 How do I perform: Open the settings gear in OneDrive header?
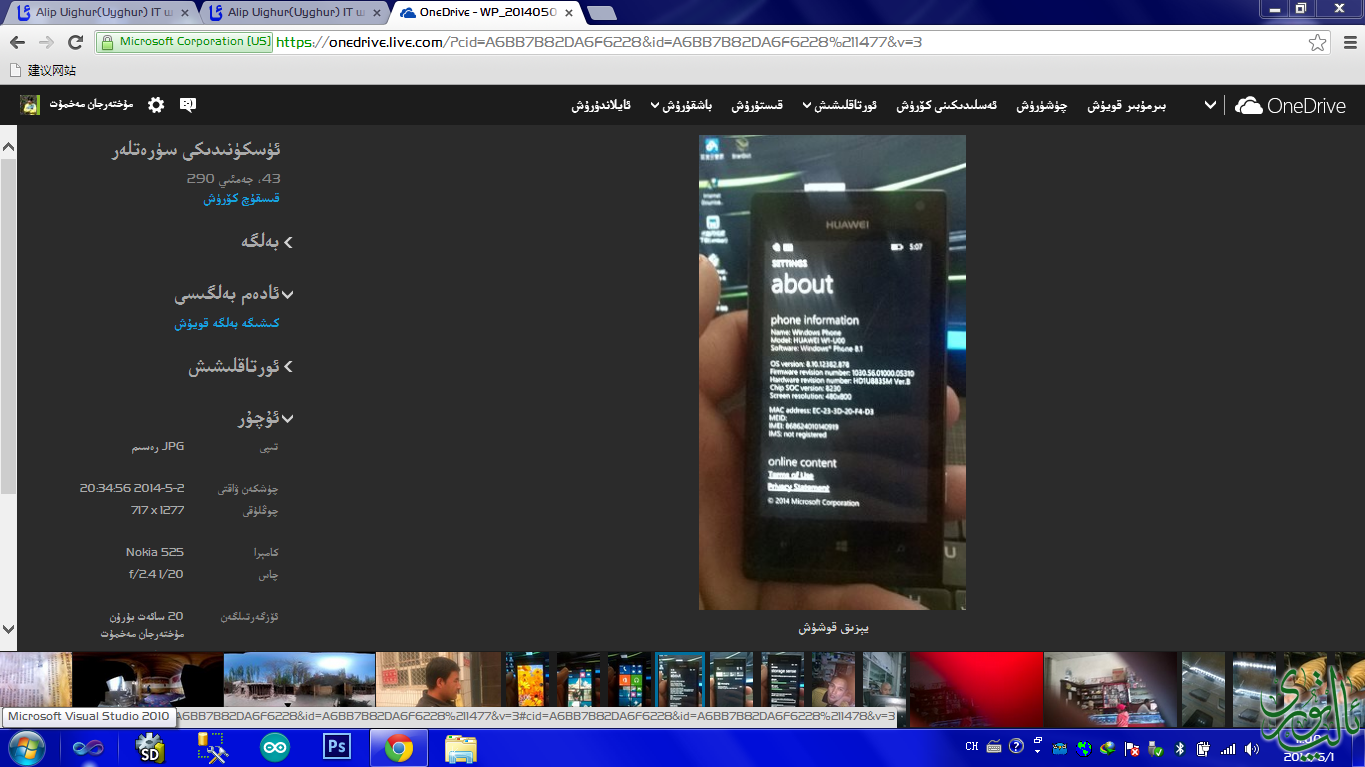[x=156, y=105]
